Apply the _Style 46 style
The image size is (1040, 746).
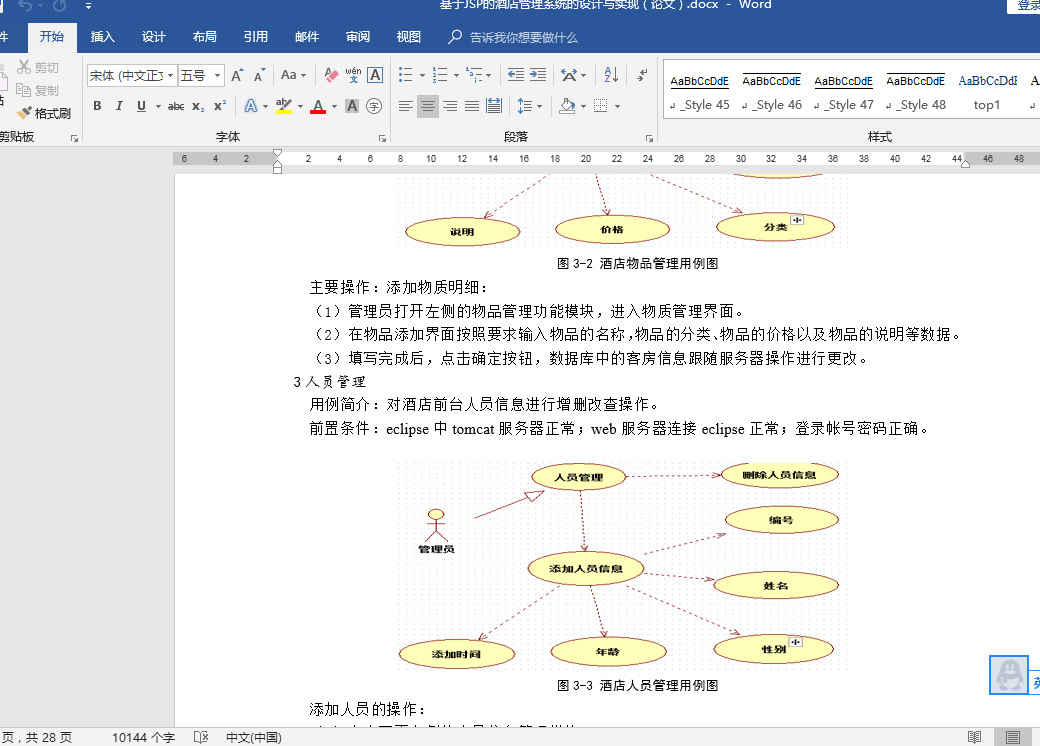[771, 92]
